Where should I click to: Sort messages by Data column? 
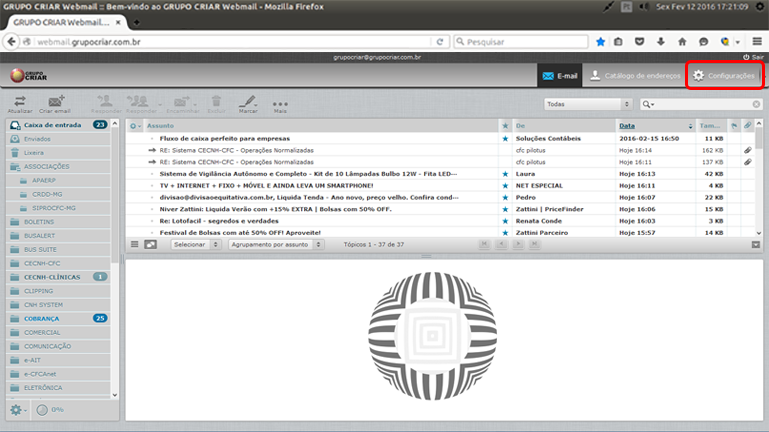(627, 126)
